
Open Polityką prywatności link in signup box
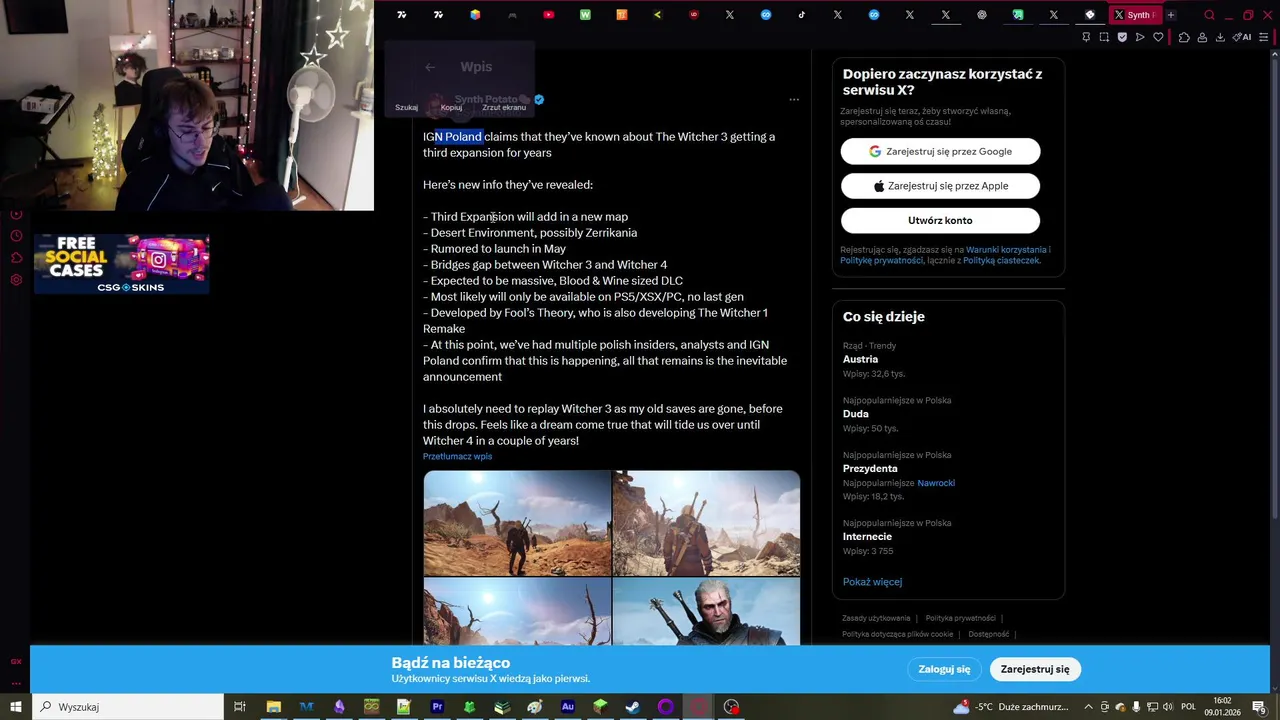[x=881, y=260]
